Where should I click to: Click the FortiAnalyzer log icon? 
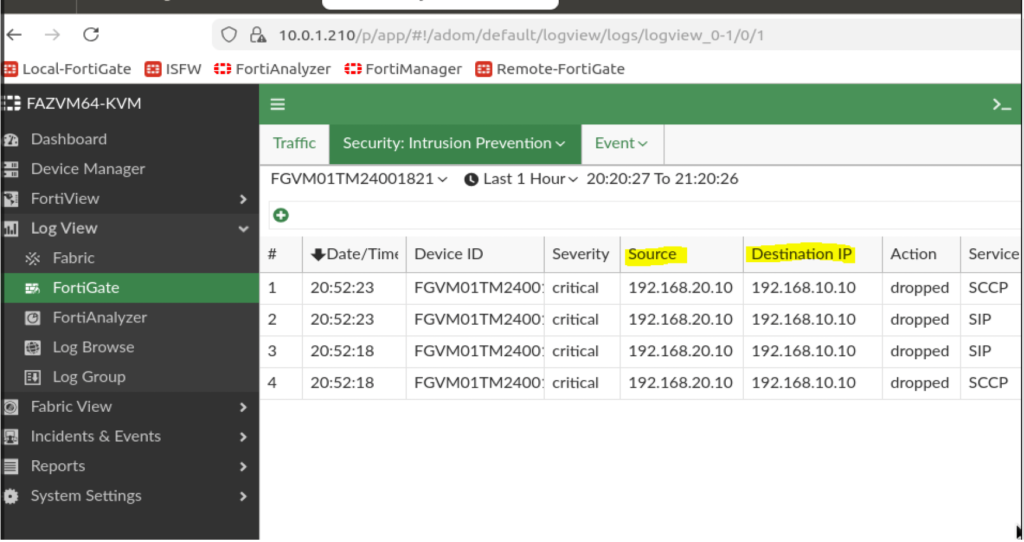(33, 318)
